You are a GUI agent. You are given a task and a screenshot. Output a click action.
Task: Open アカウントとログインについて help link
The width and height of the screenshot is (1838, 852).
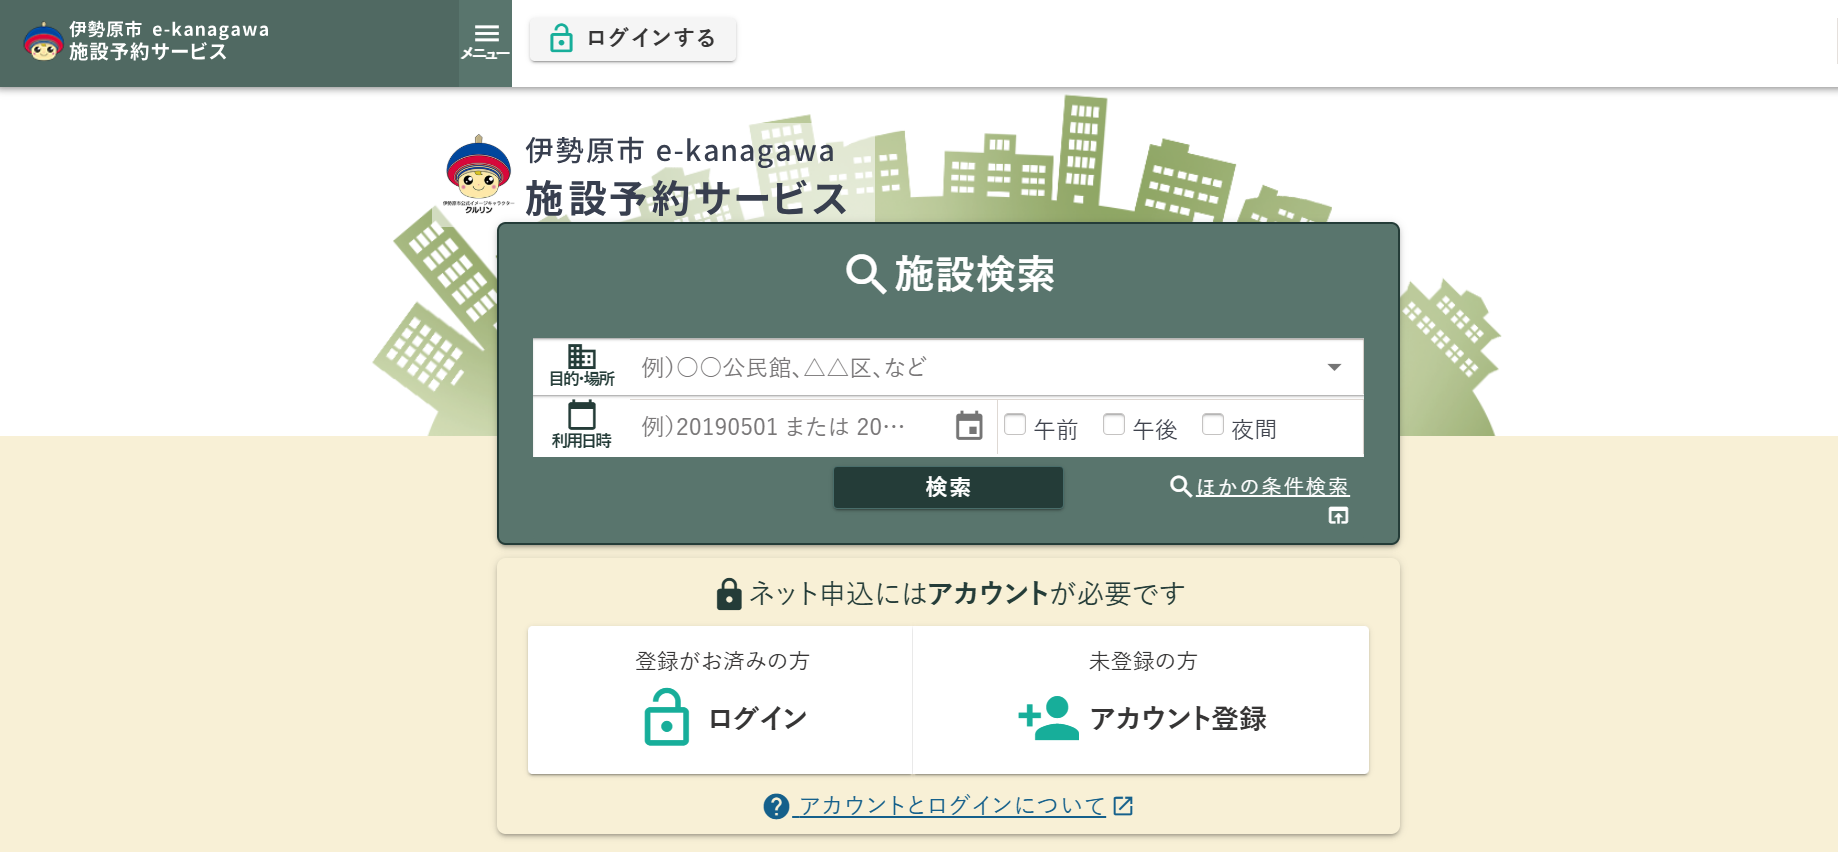pyautogui.click(x=951, y=806)
